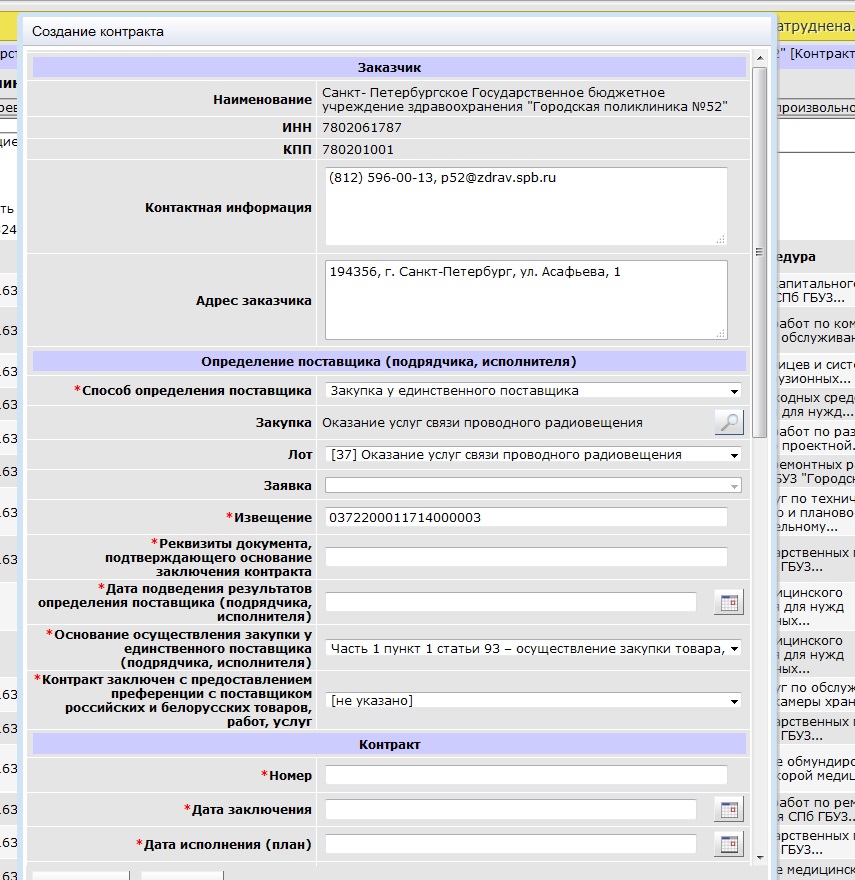Click the 'Создание контракта' dialog title
Screen dimensions: 855x880
click(x=98, y=31)
